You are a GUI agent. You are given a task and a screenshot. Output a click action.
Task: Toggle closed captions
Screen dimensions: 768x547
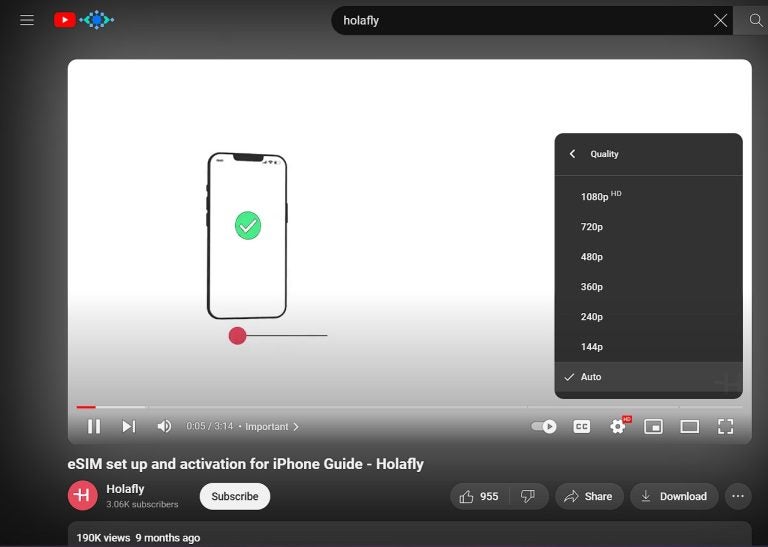pyautogui.click(x=581, y=427)
